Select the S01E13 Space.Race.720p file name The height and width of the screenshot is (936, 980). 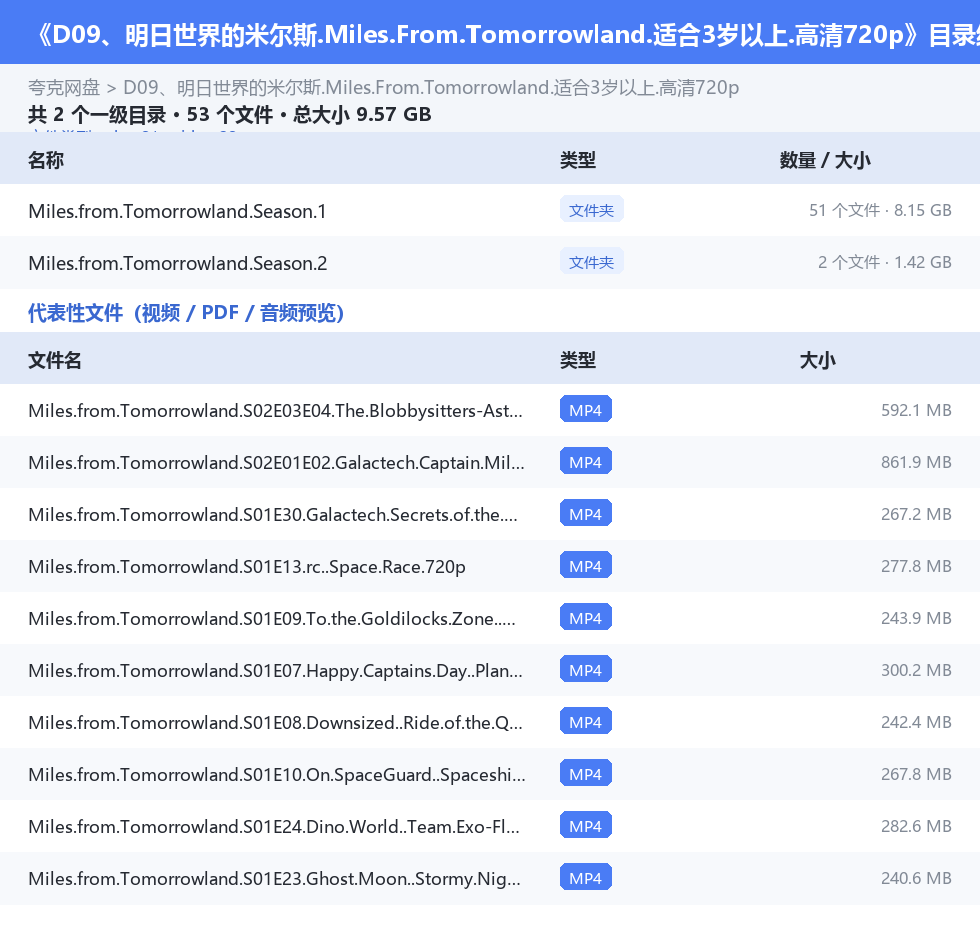pyautogui.click(x=247, y=566)
